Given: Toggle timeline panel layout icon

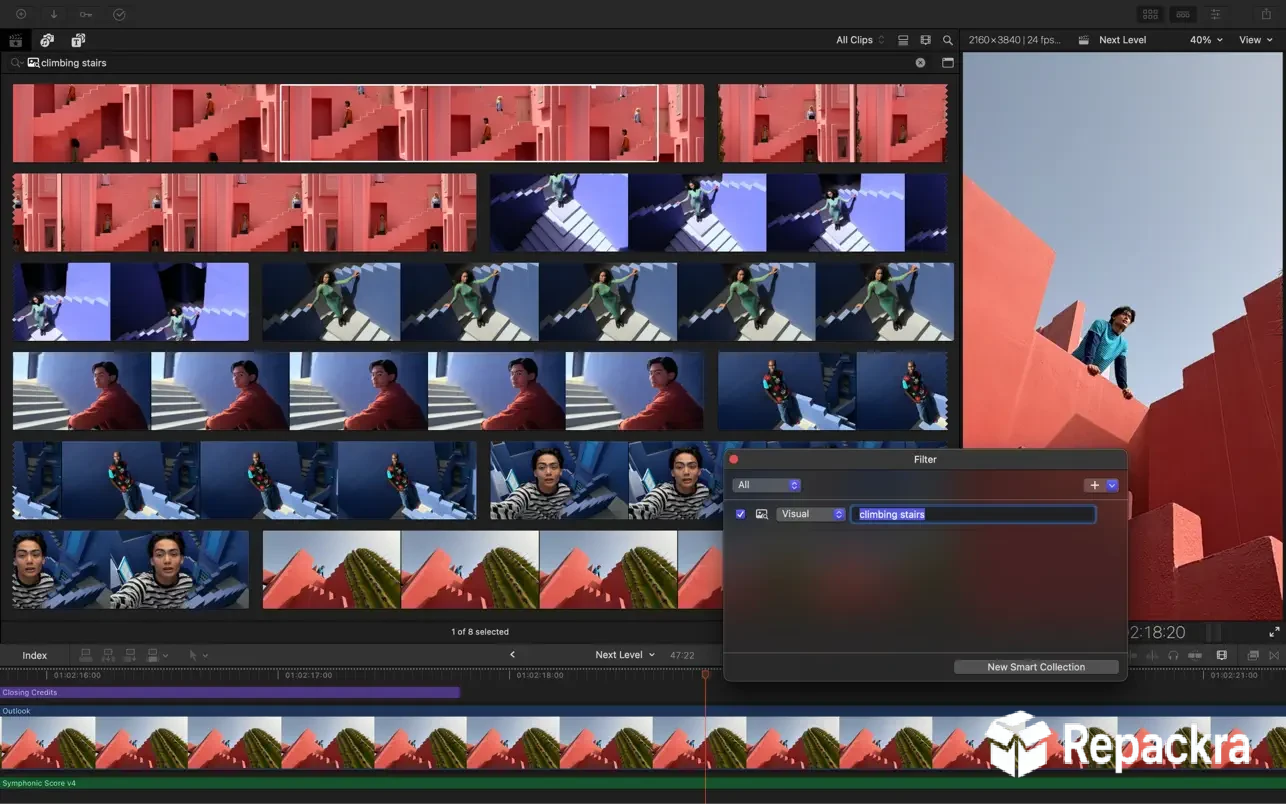Looking at the screenshot, I should (1183, 14).
